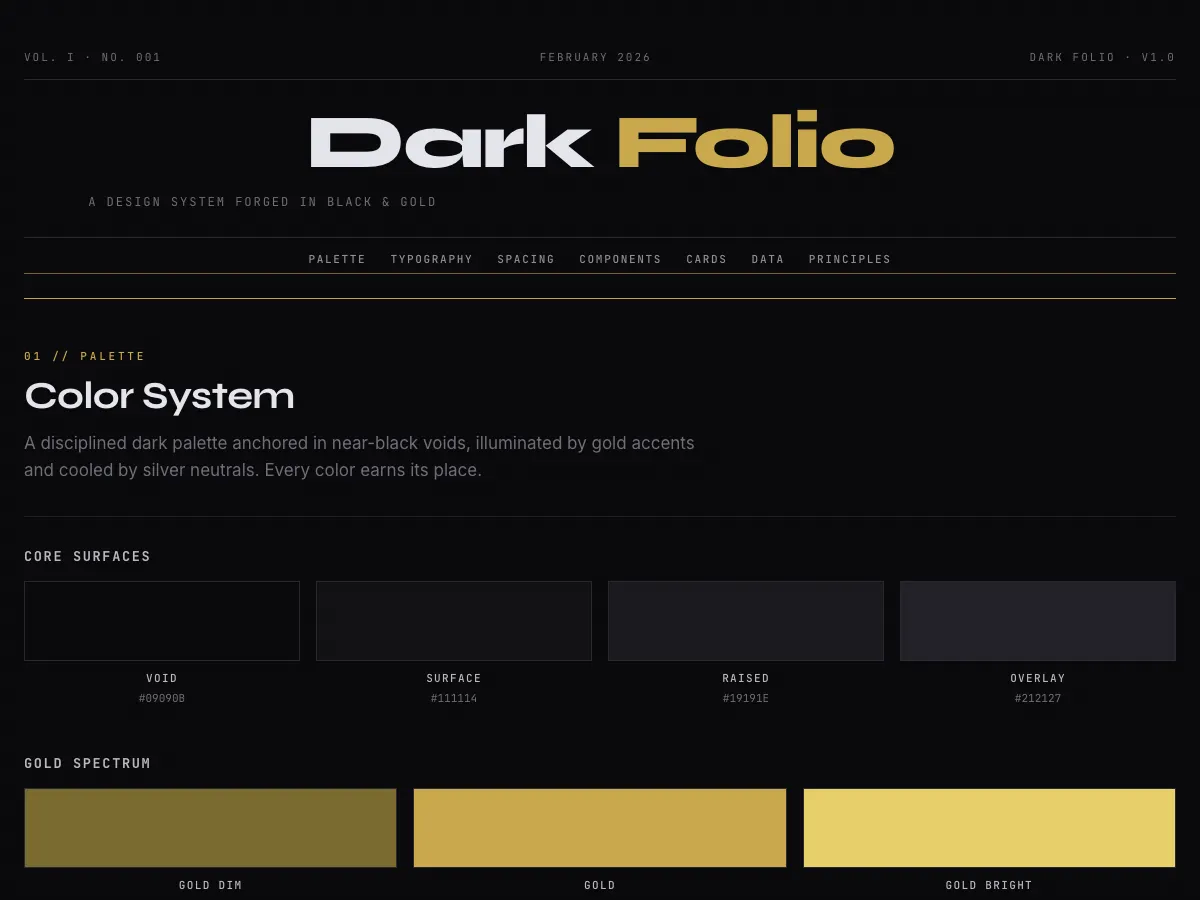
Task: Open the DATA section
Action: pyautogui.click(x=768, y=259)
